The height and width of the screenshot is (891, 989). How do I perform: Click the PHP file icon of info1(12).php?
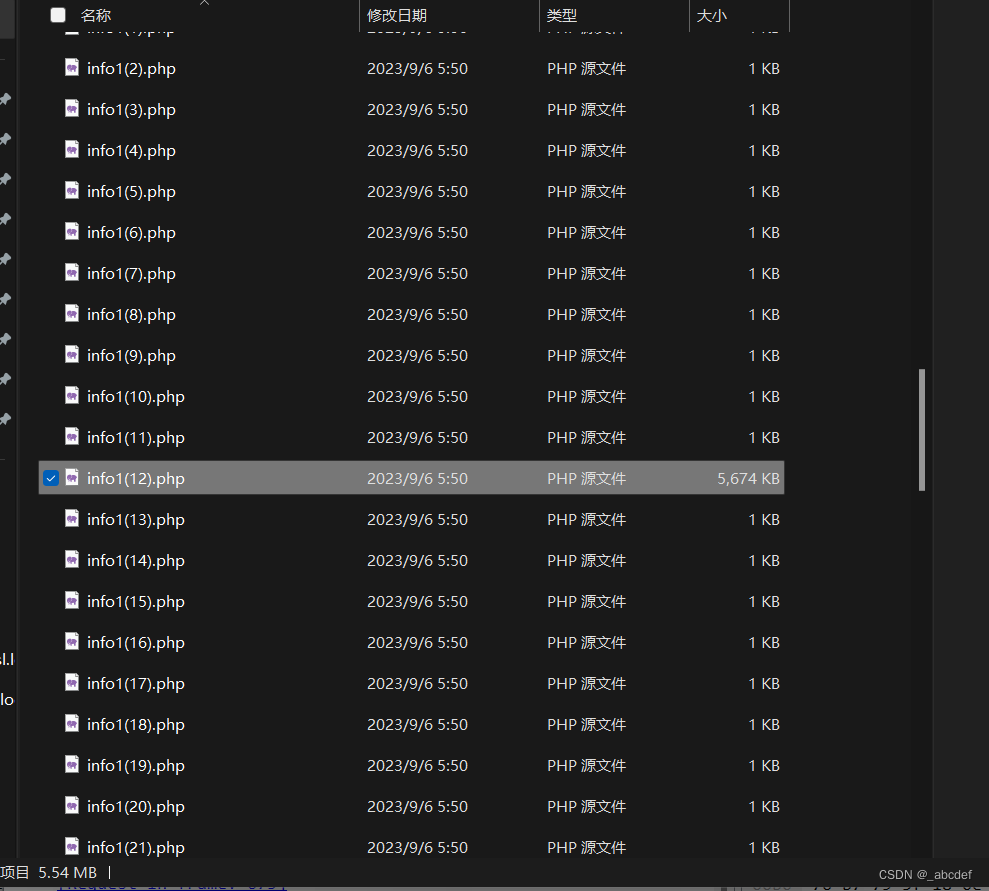click(x=72, y=477)
